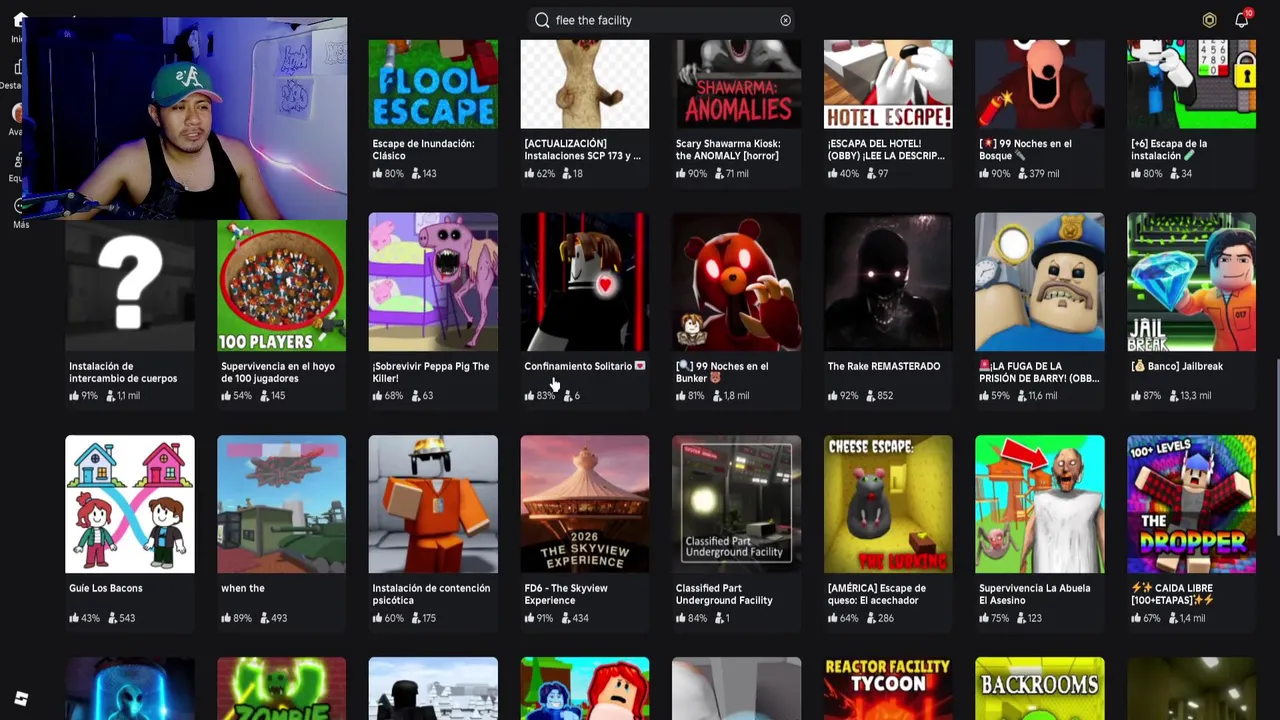
Task: Open Hotel Escape game thumbnail
Action: [888, 84]
